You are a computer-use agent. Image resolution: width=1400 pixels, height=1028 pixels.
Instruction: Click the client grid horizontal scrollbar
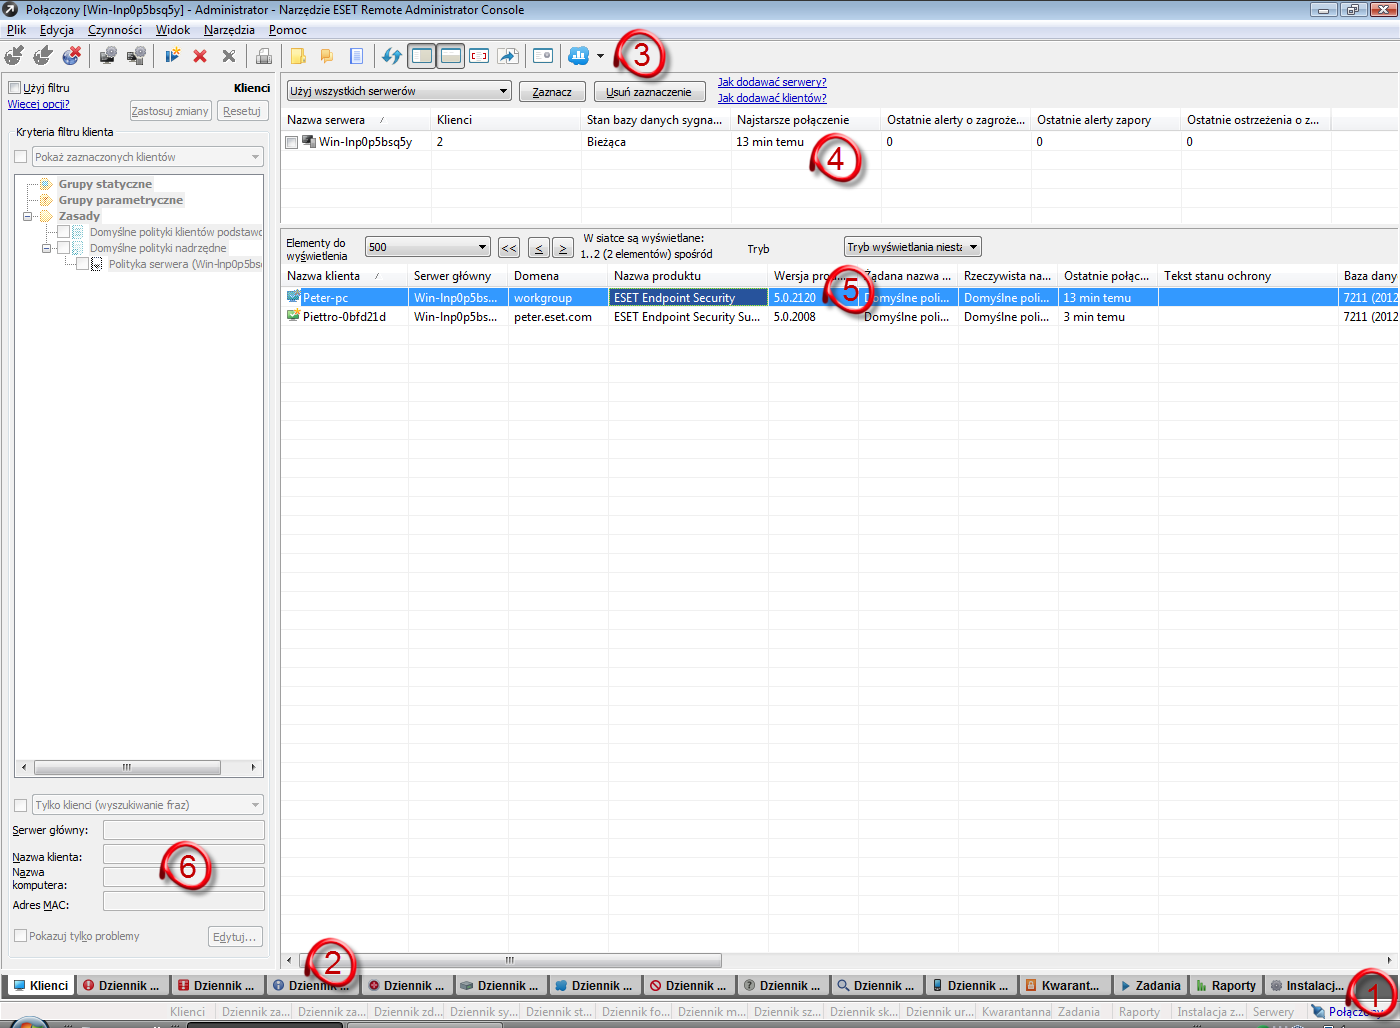pyautogui.click(x=510, y=960)
